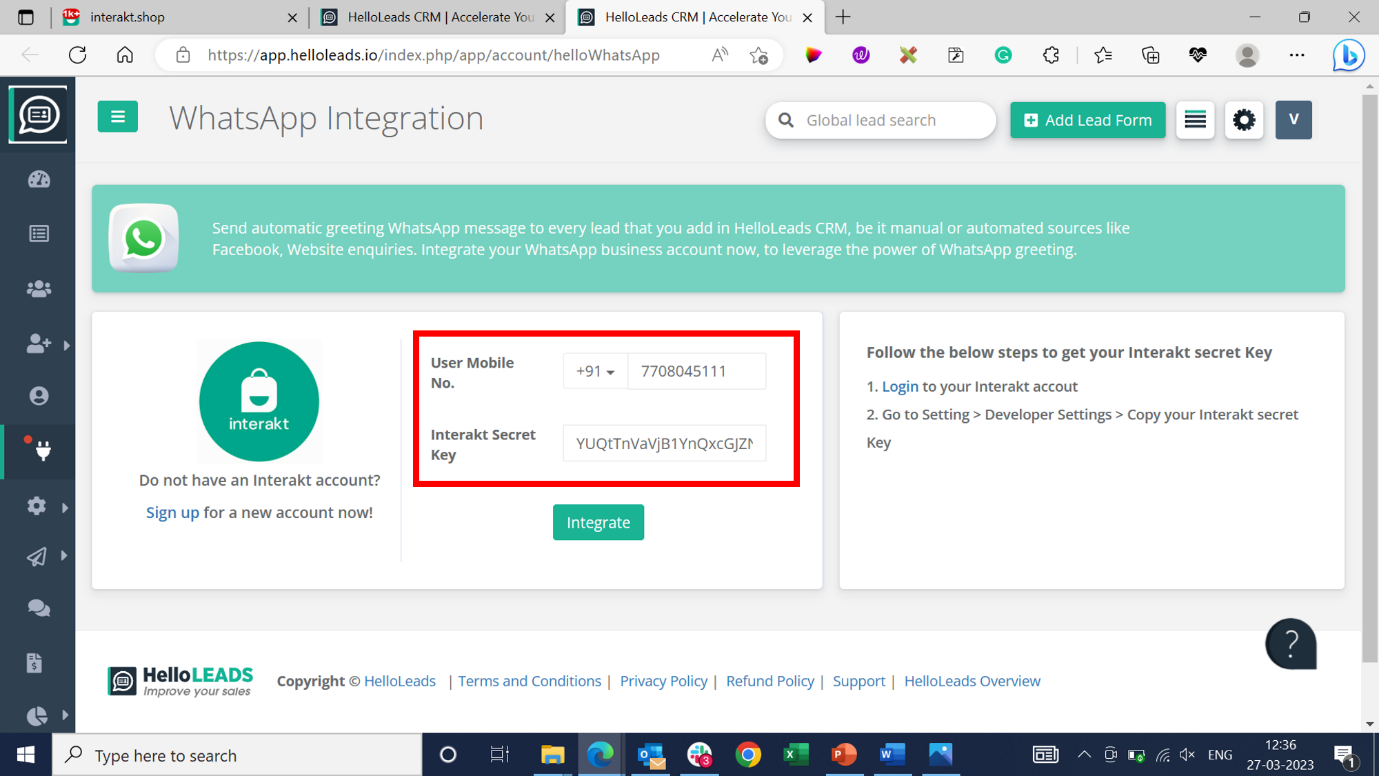Open the chat bubbles sidebar icon
Screen dimensions: 1379x776
pos(39,608)
